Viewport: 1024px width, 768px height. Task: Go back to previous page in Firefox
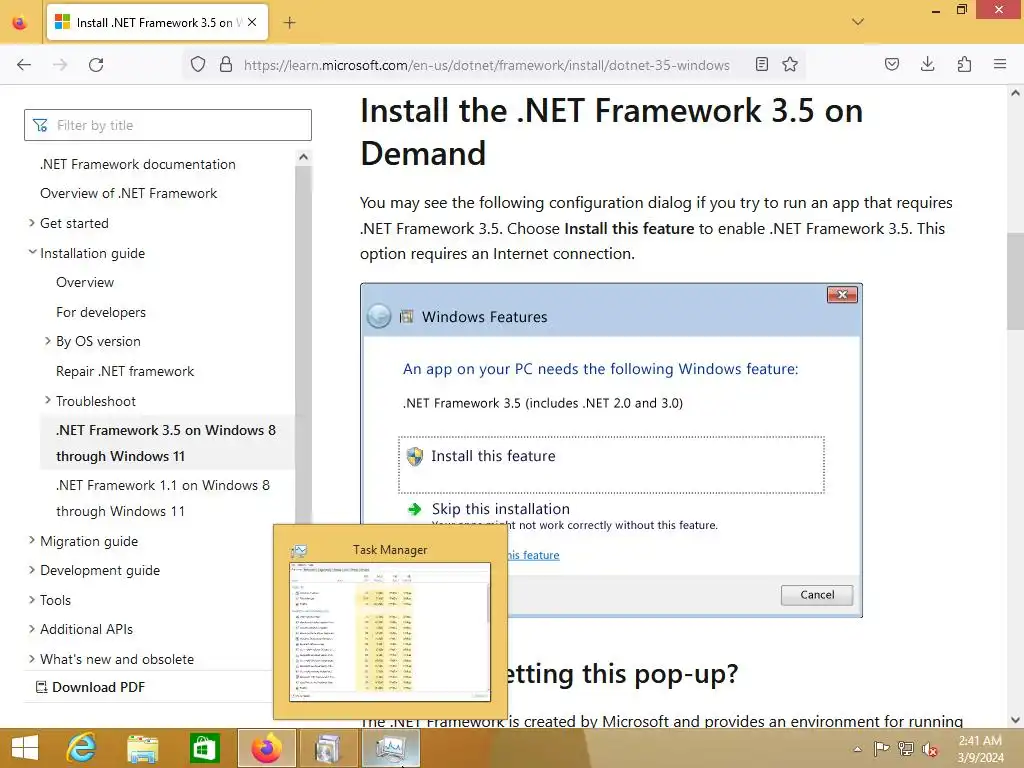24,65
